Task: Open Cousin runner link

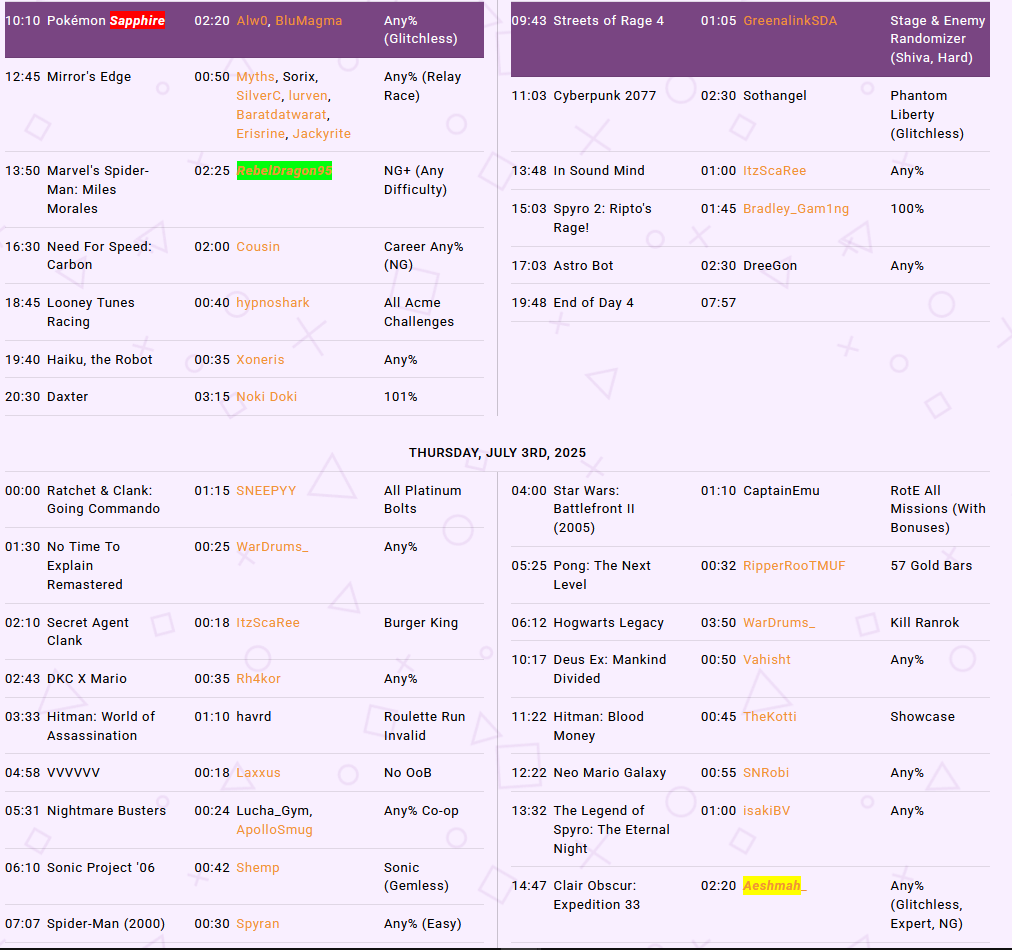Action: tap(258, 247)
